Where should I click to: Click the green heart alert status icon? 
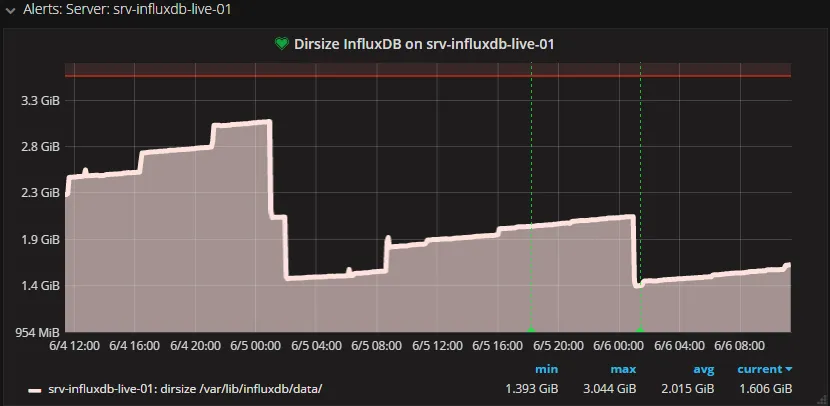[282, 44]
